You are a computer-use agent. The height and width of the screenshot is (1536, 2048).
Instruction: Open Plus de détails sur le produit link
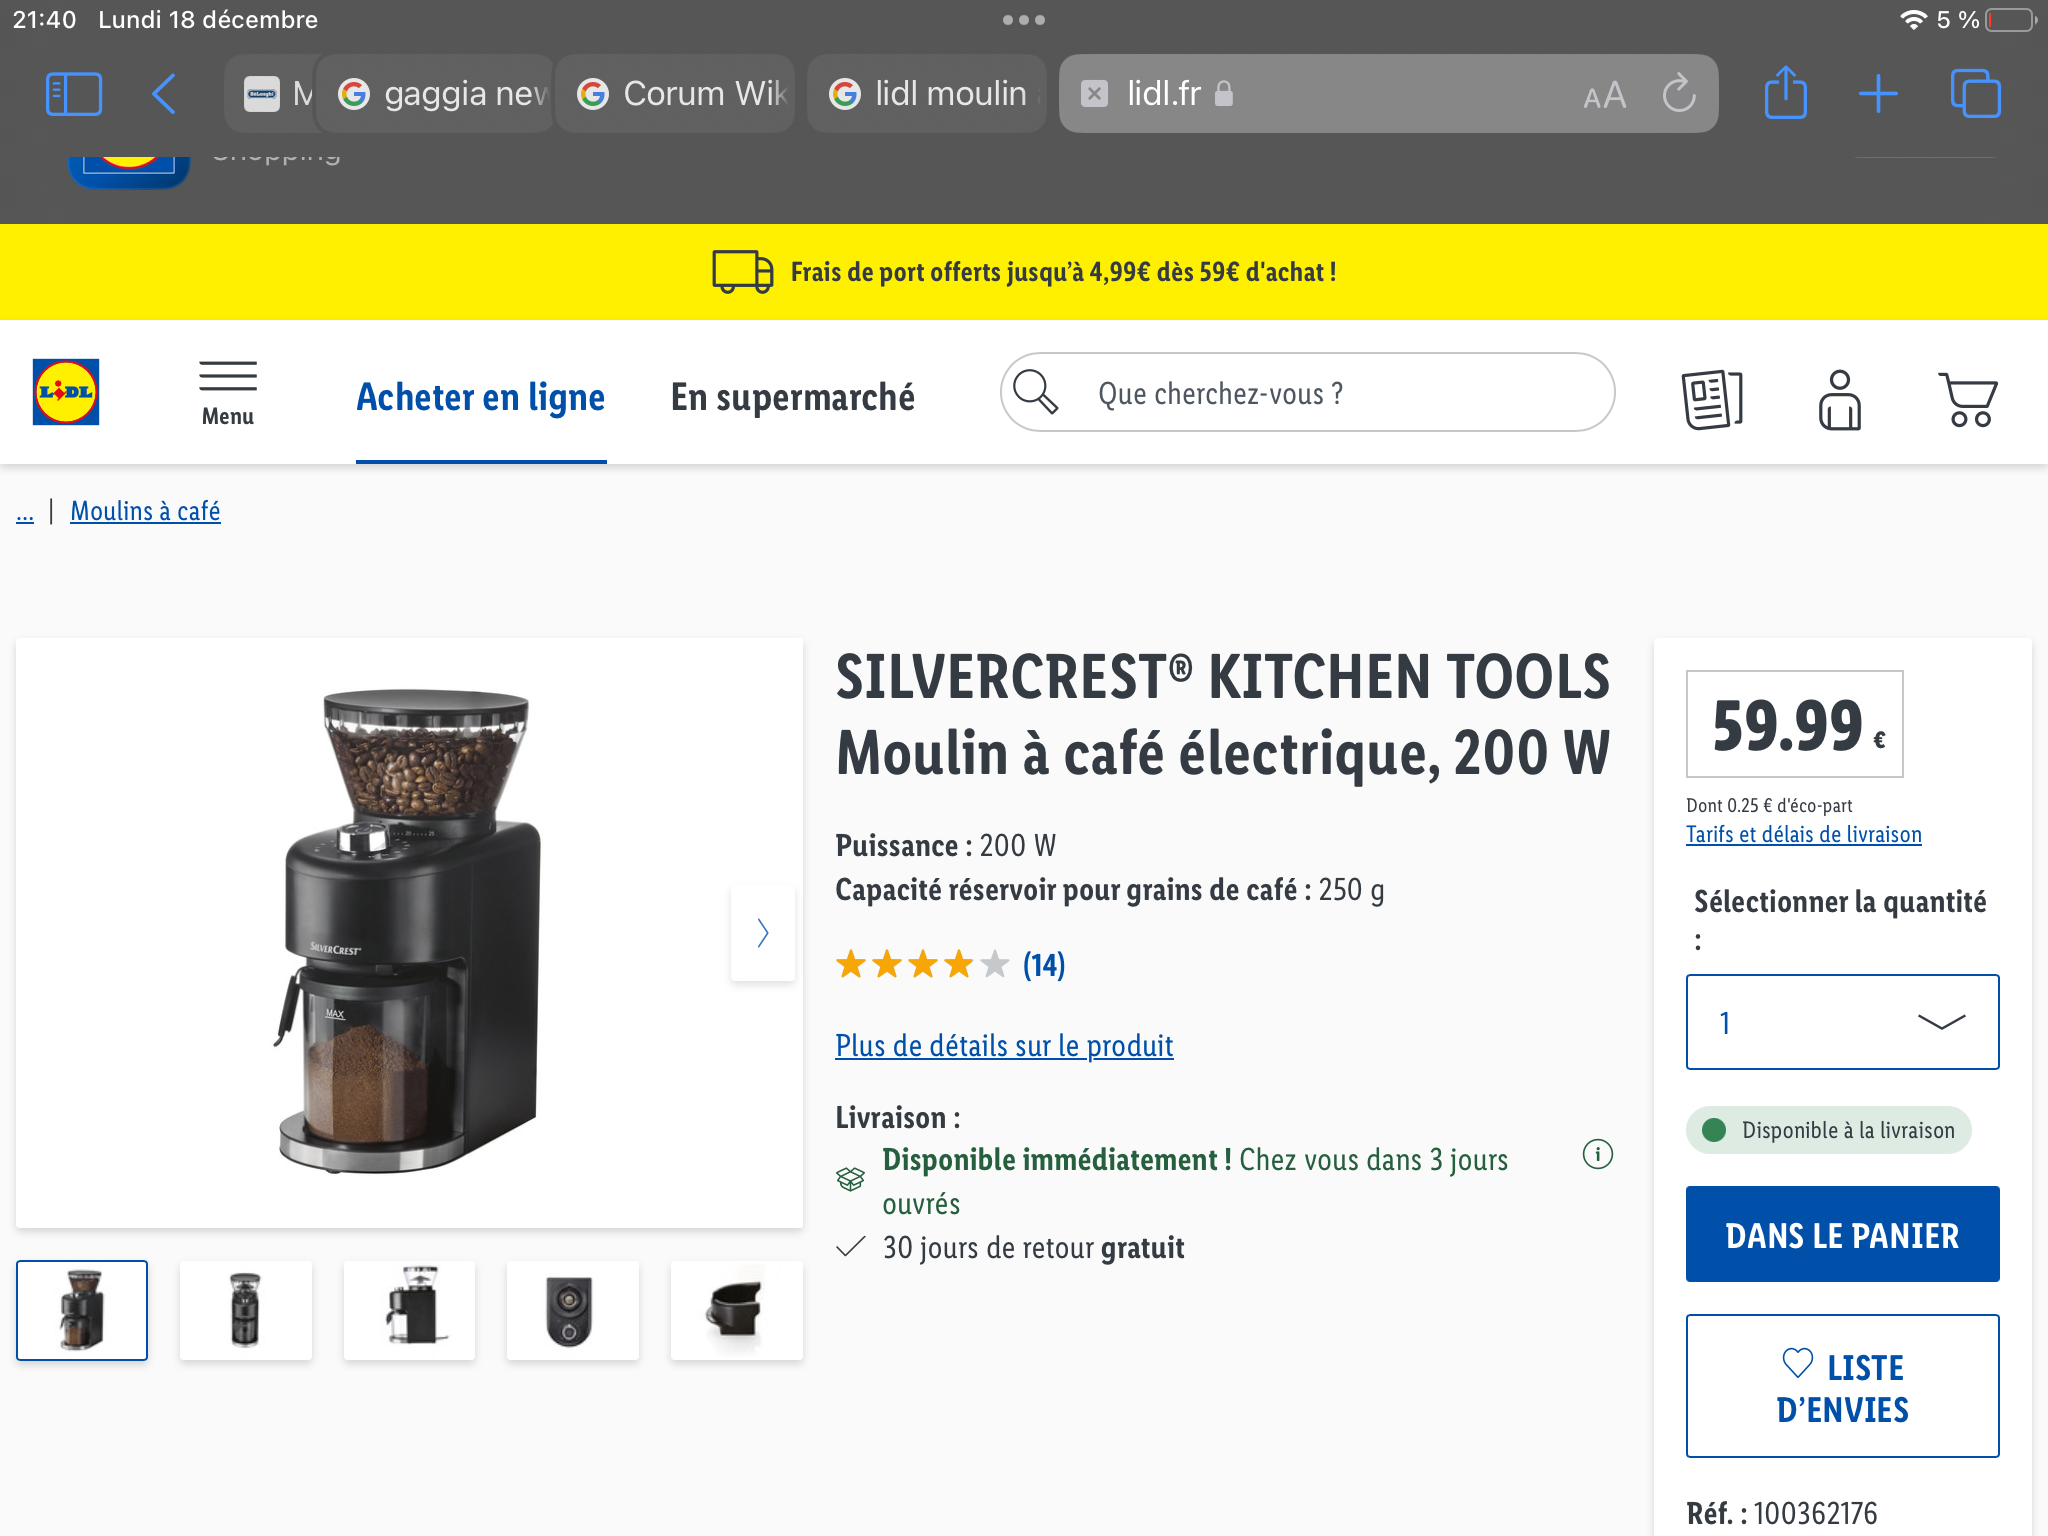1004,1046
